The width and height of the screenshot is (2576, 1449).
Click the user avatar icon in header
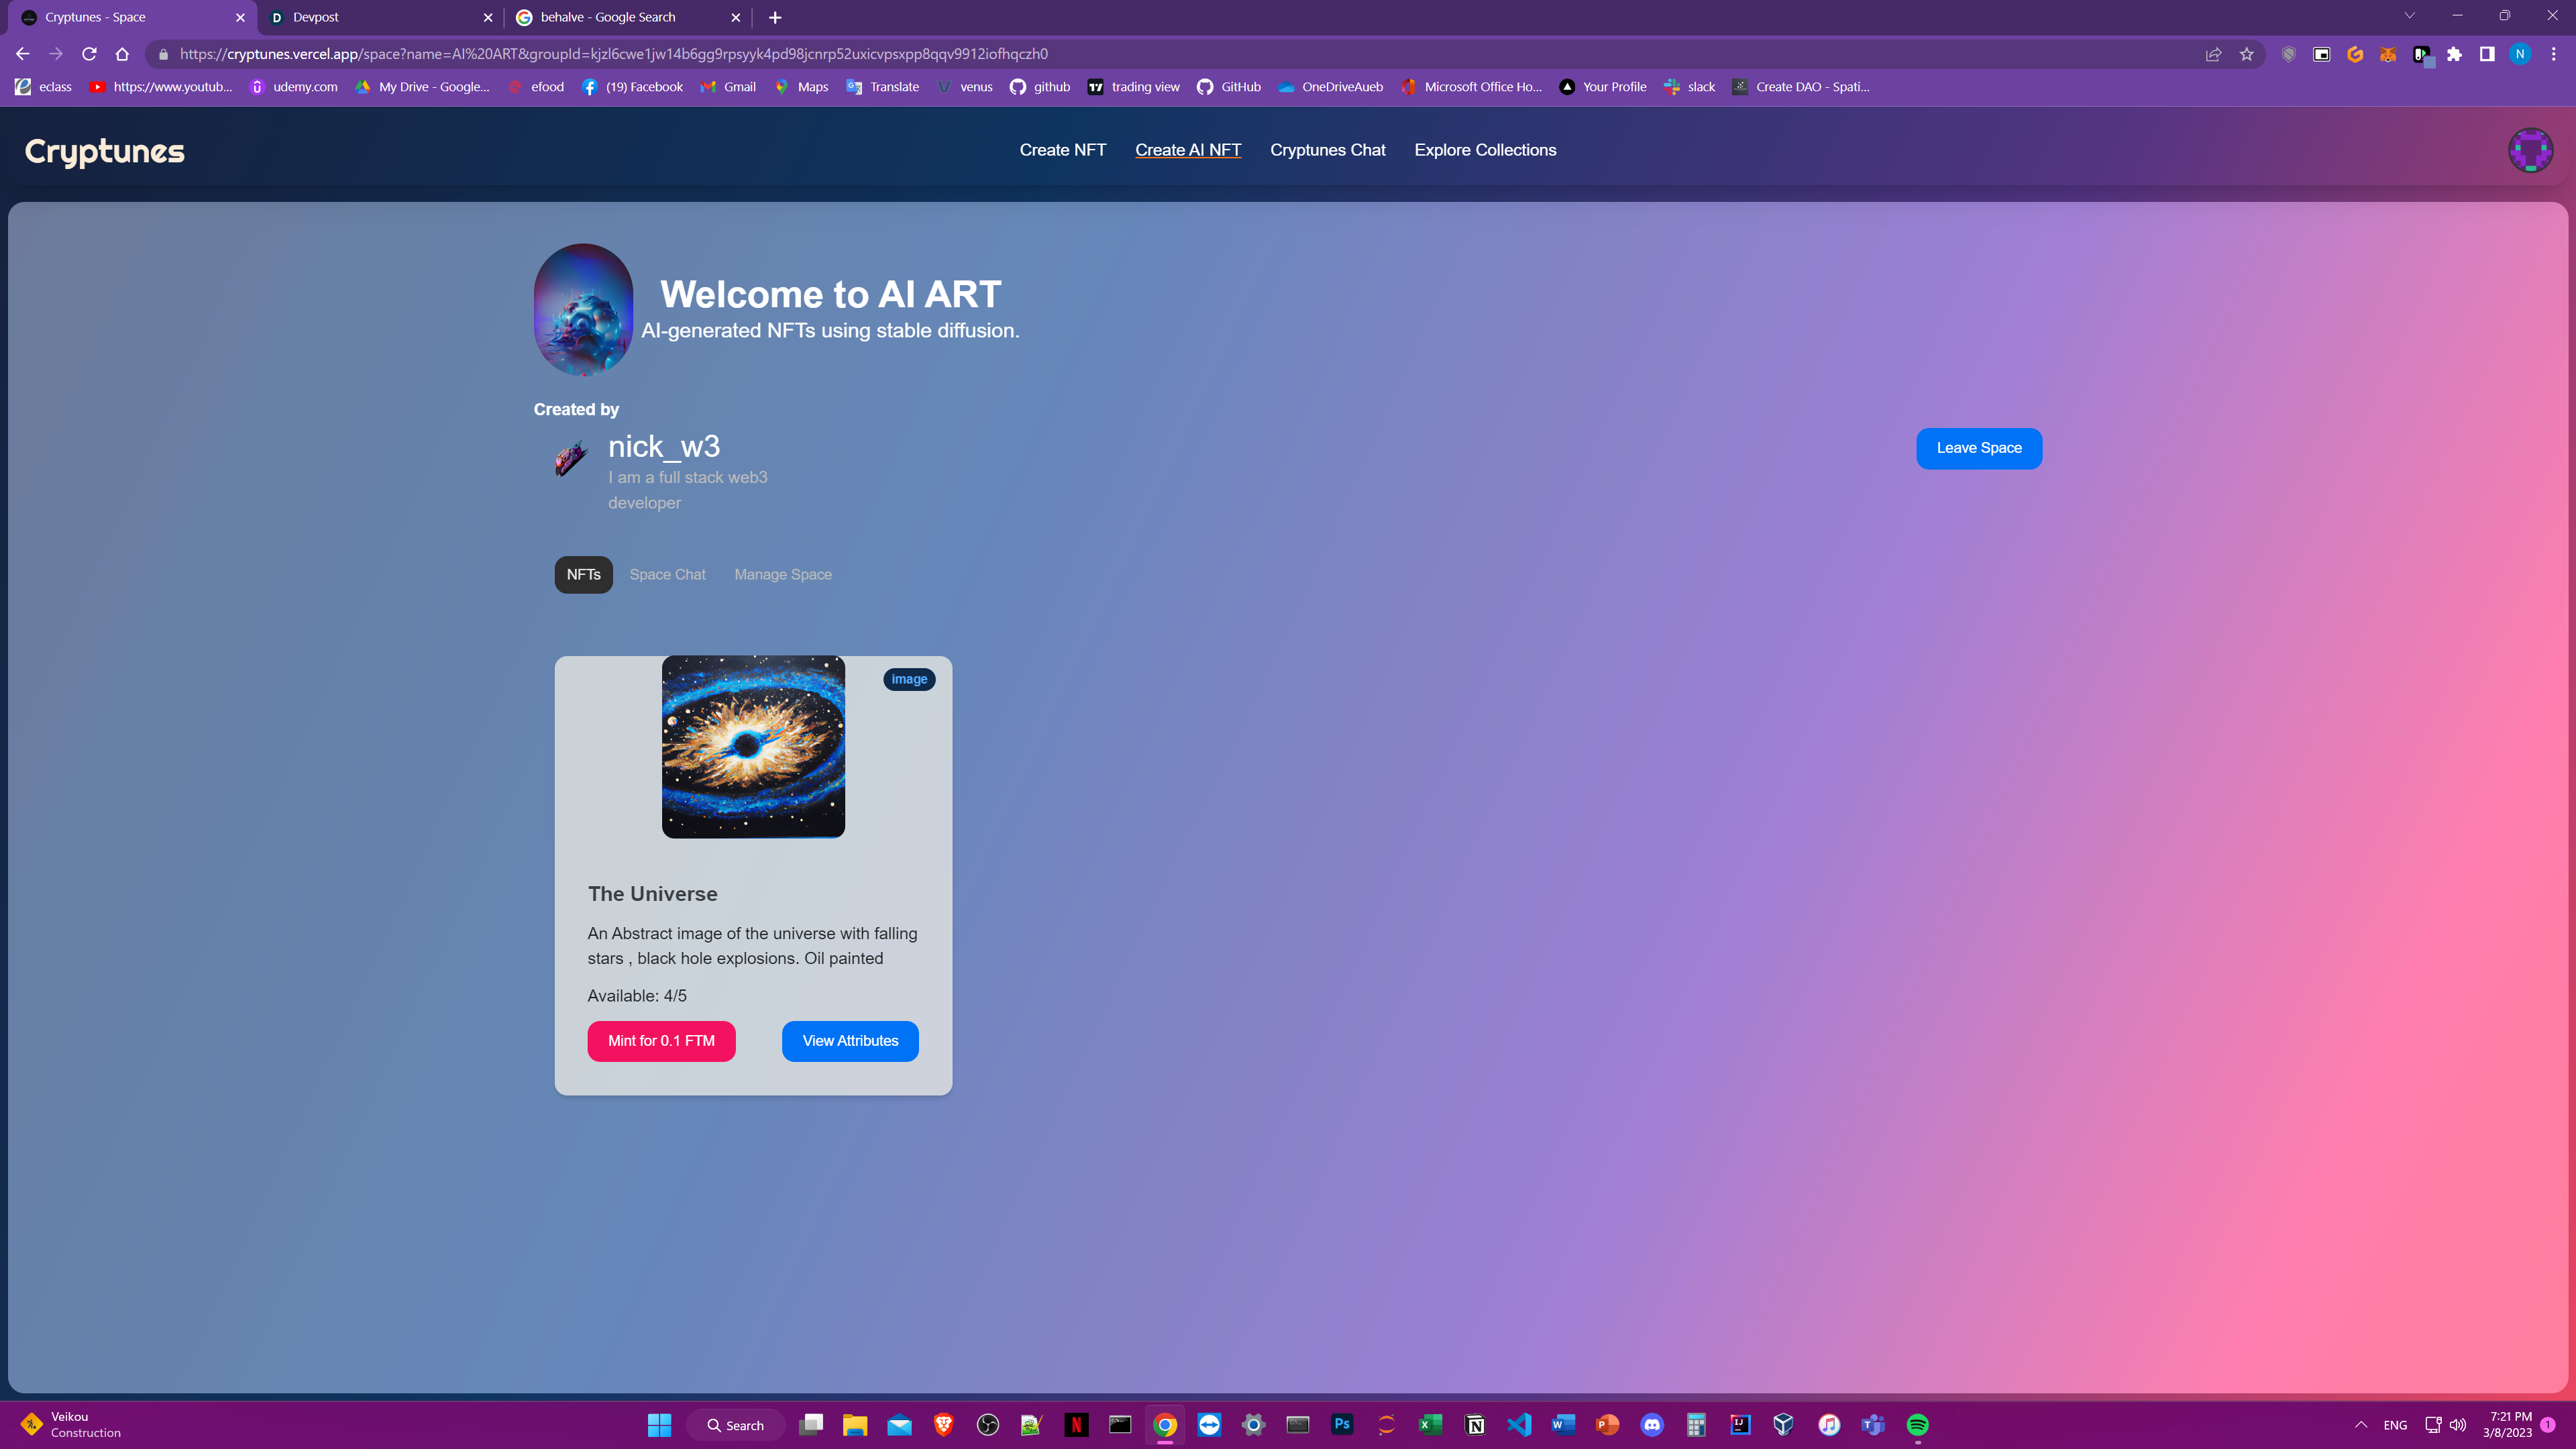coord(2530,150)
